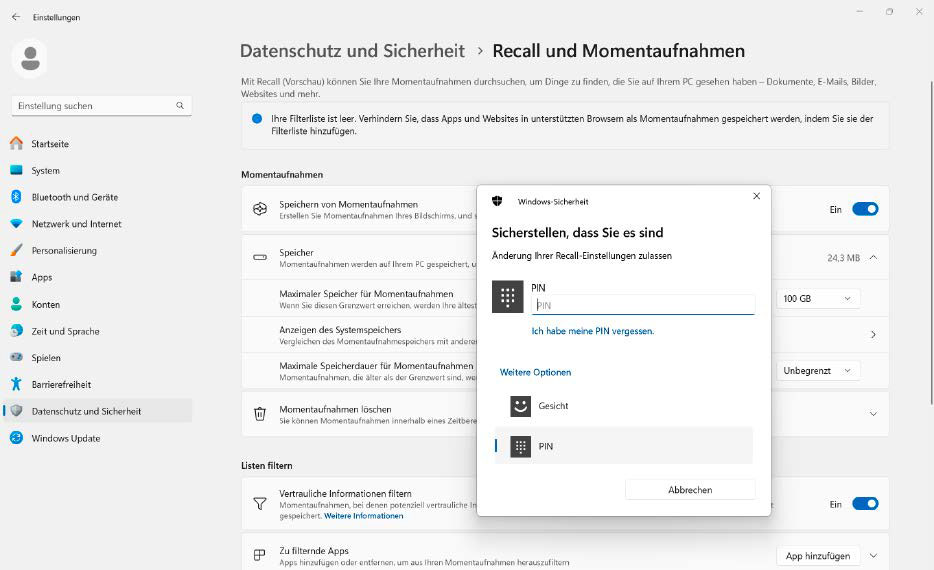Image resolution: width=934 pixels, height=570 pixels.
Task: Click the search magnifier icon
Action: [180, 105]
